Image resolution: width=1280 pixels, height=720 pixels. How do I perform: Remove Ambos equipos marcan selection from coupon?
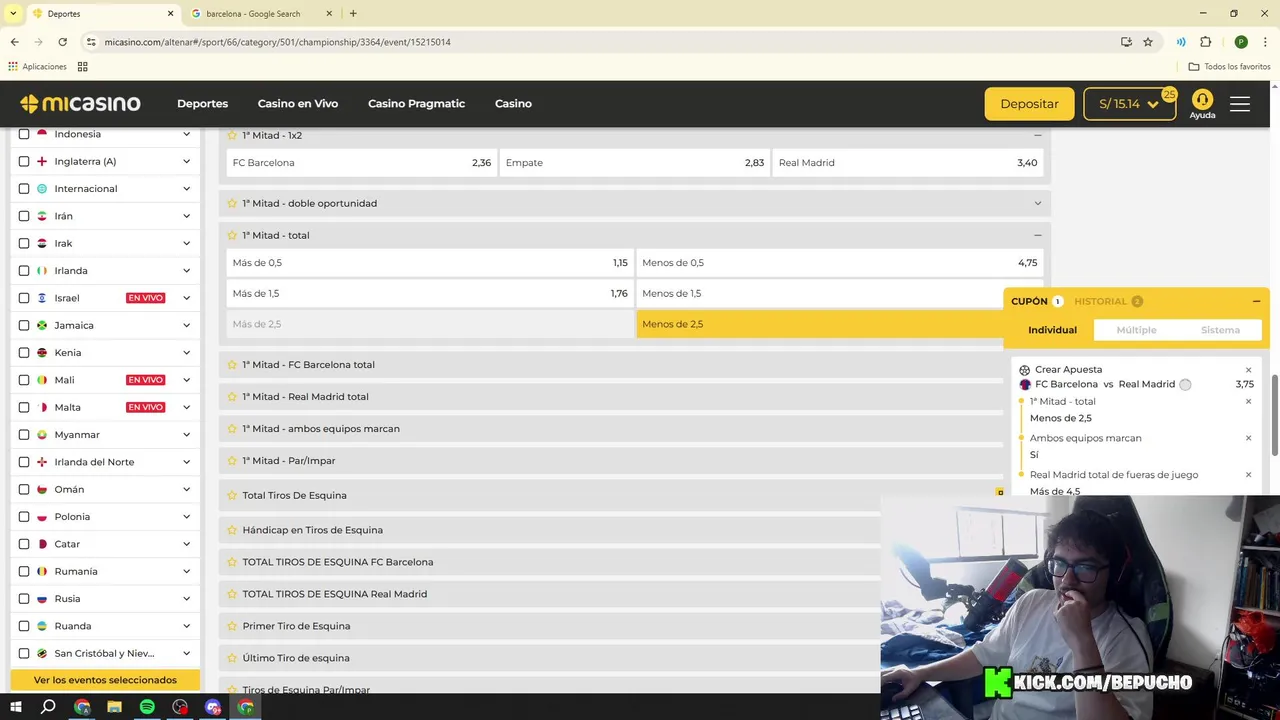point(1248,438)
